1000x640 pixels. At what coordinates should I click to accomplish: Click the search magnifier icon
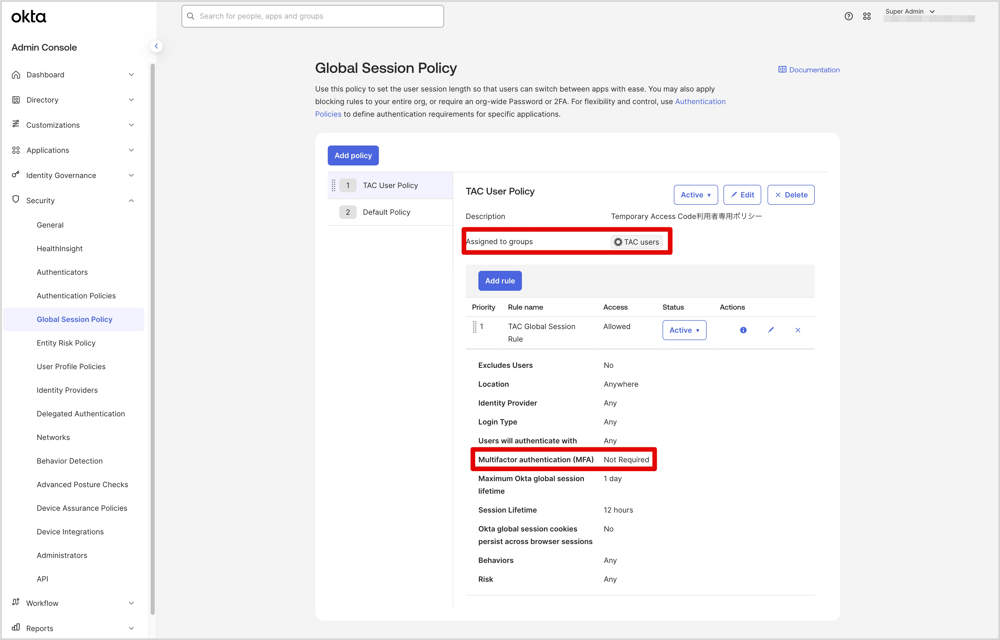pos(190,16)
